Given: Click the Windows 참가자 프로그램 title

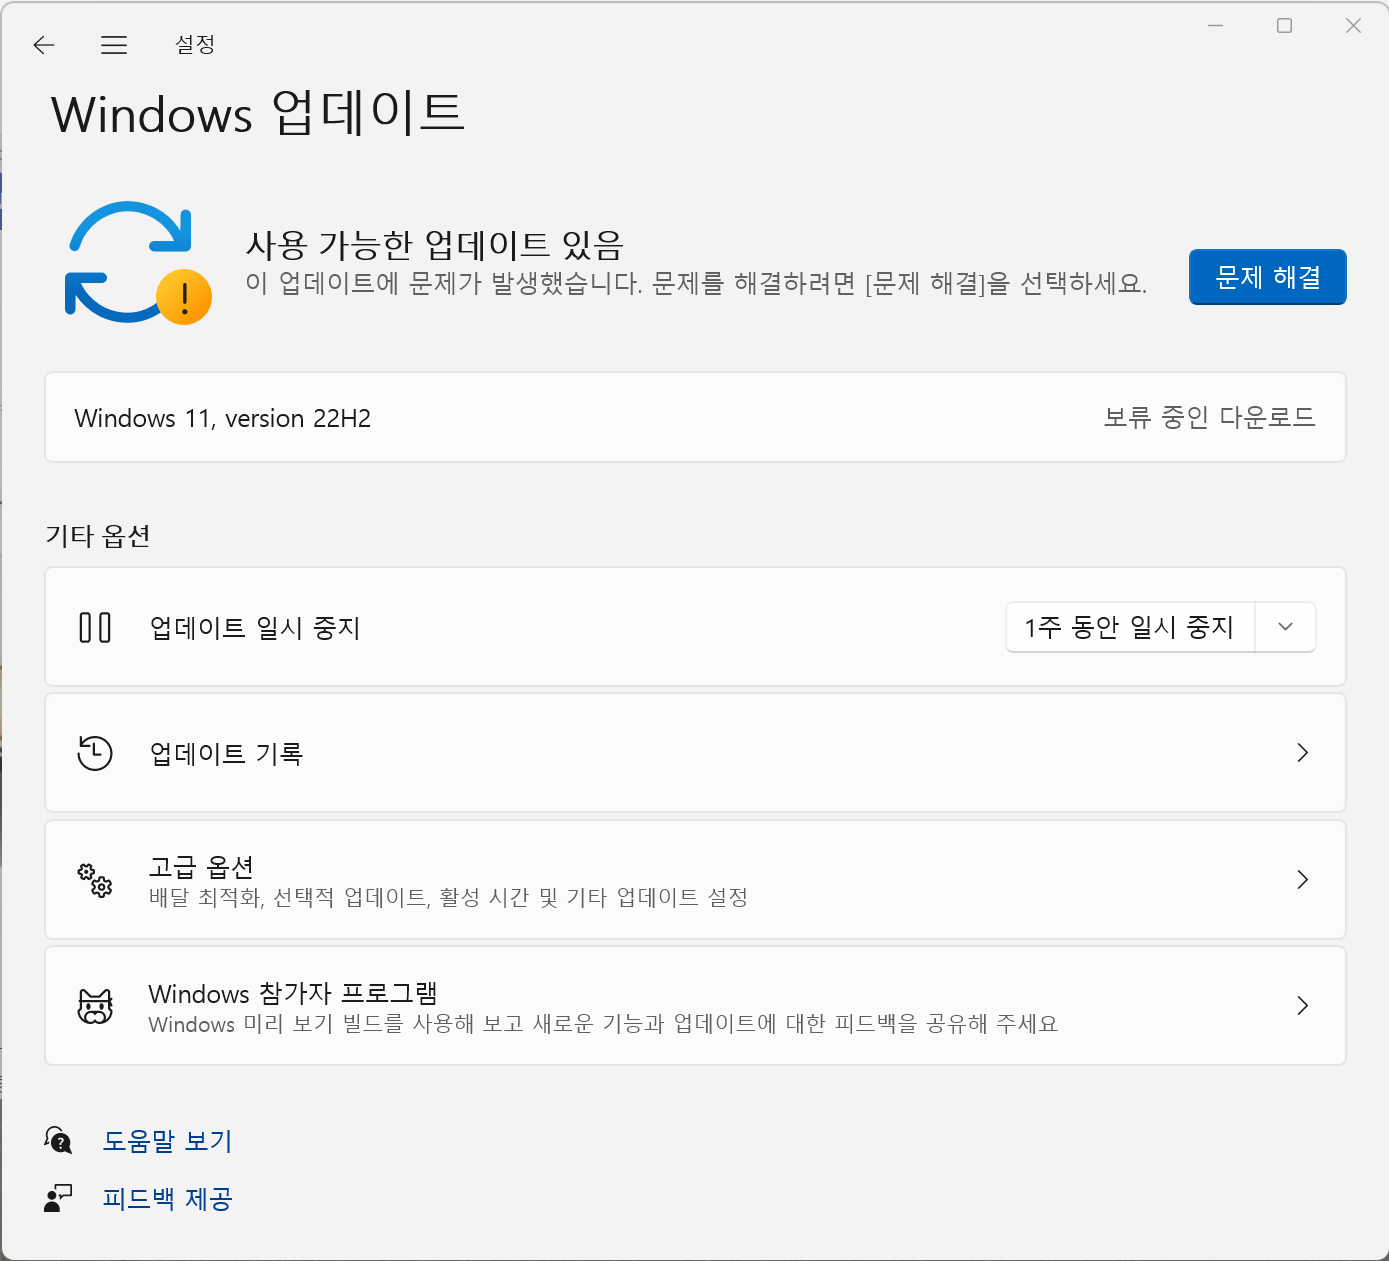Looking at the screenshot, I should tap(293, 993).
